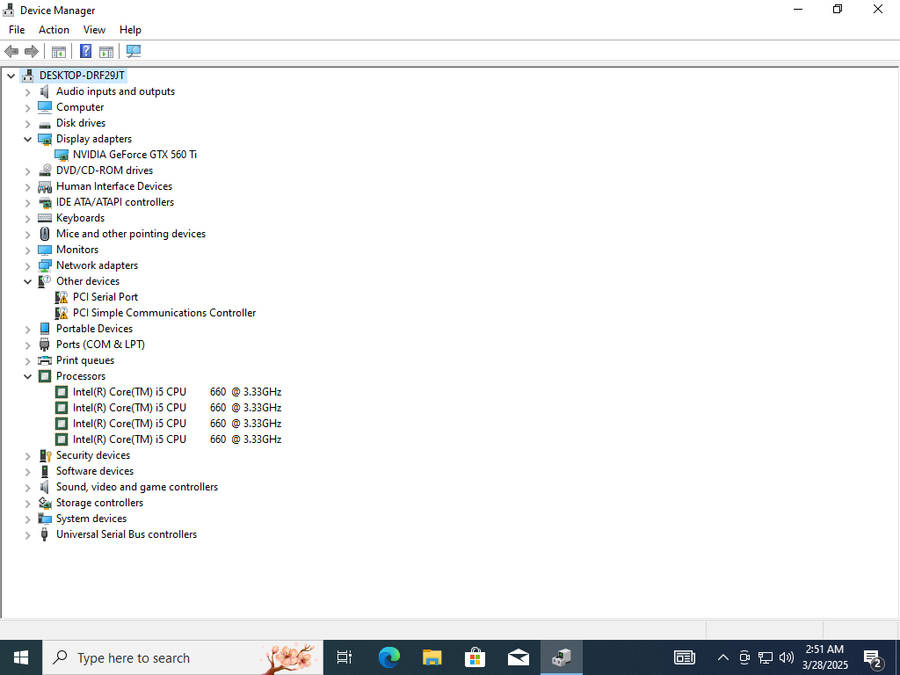The height and width of the screenshot is (675, 900).
Task: Click the Back navigation arrow
Action: point(11,51)
